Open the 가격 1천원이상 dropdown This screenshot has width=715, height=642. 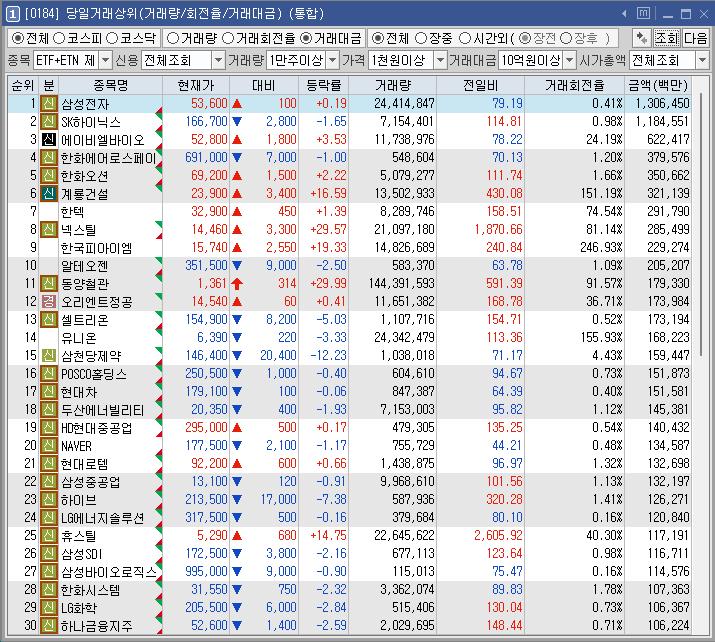(x=440, y=60)
